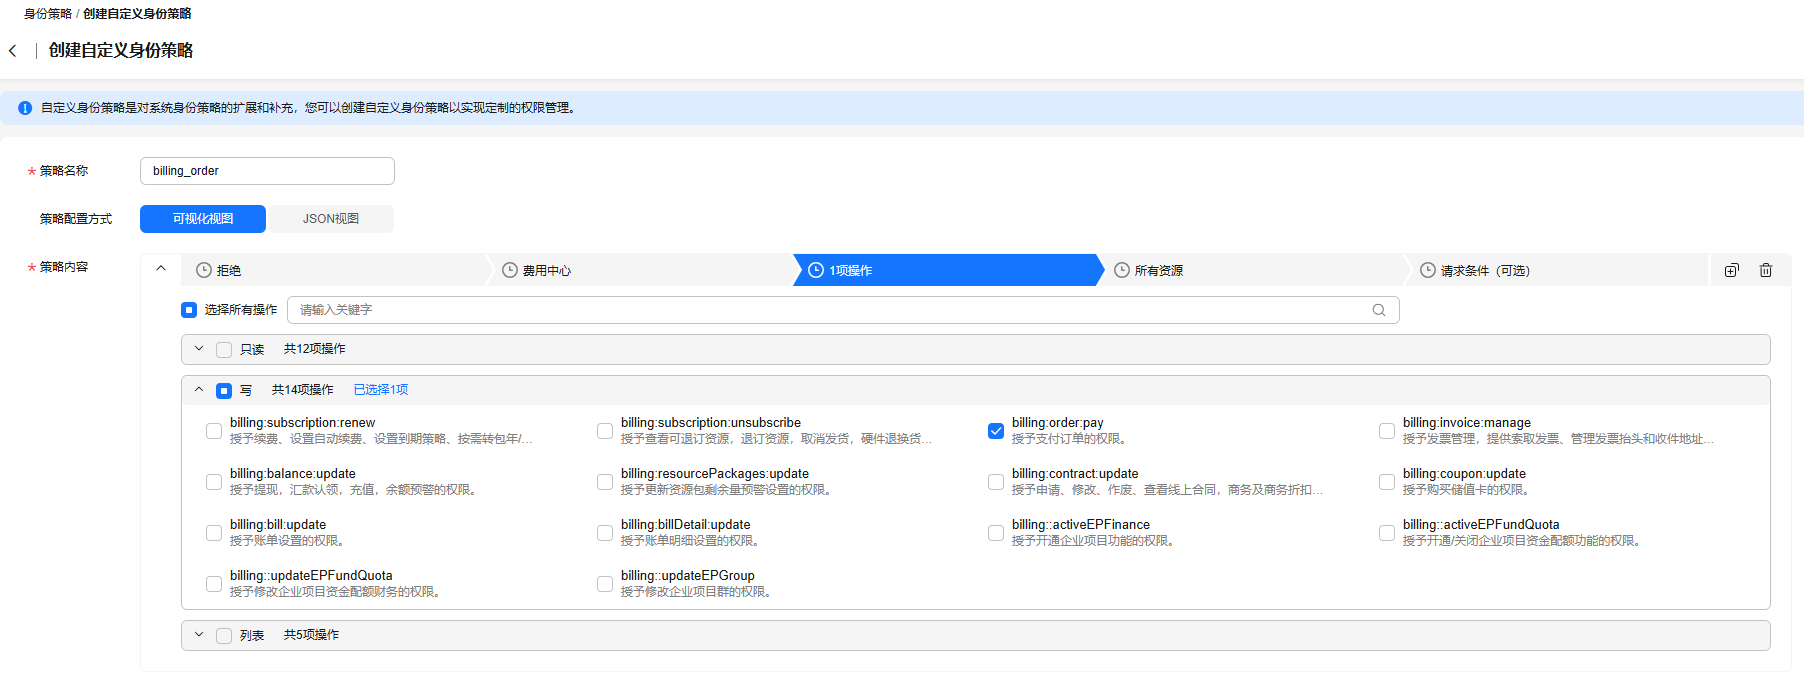Enable billing::activeEPFundQuota checkbox
Screen dimensions: 1804x675
click(1387, 533)
